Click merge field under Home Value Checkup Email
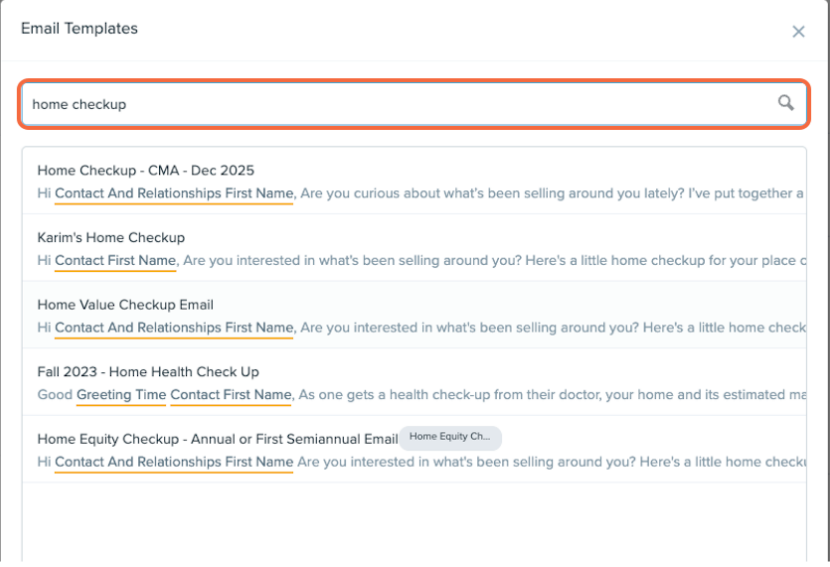This screenshot has width=830, height=567. (174, 328)
